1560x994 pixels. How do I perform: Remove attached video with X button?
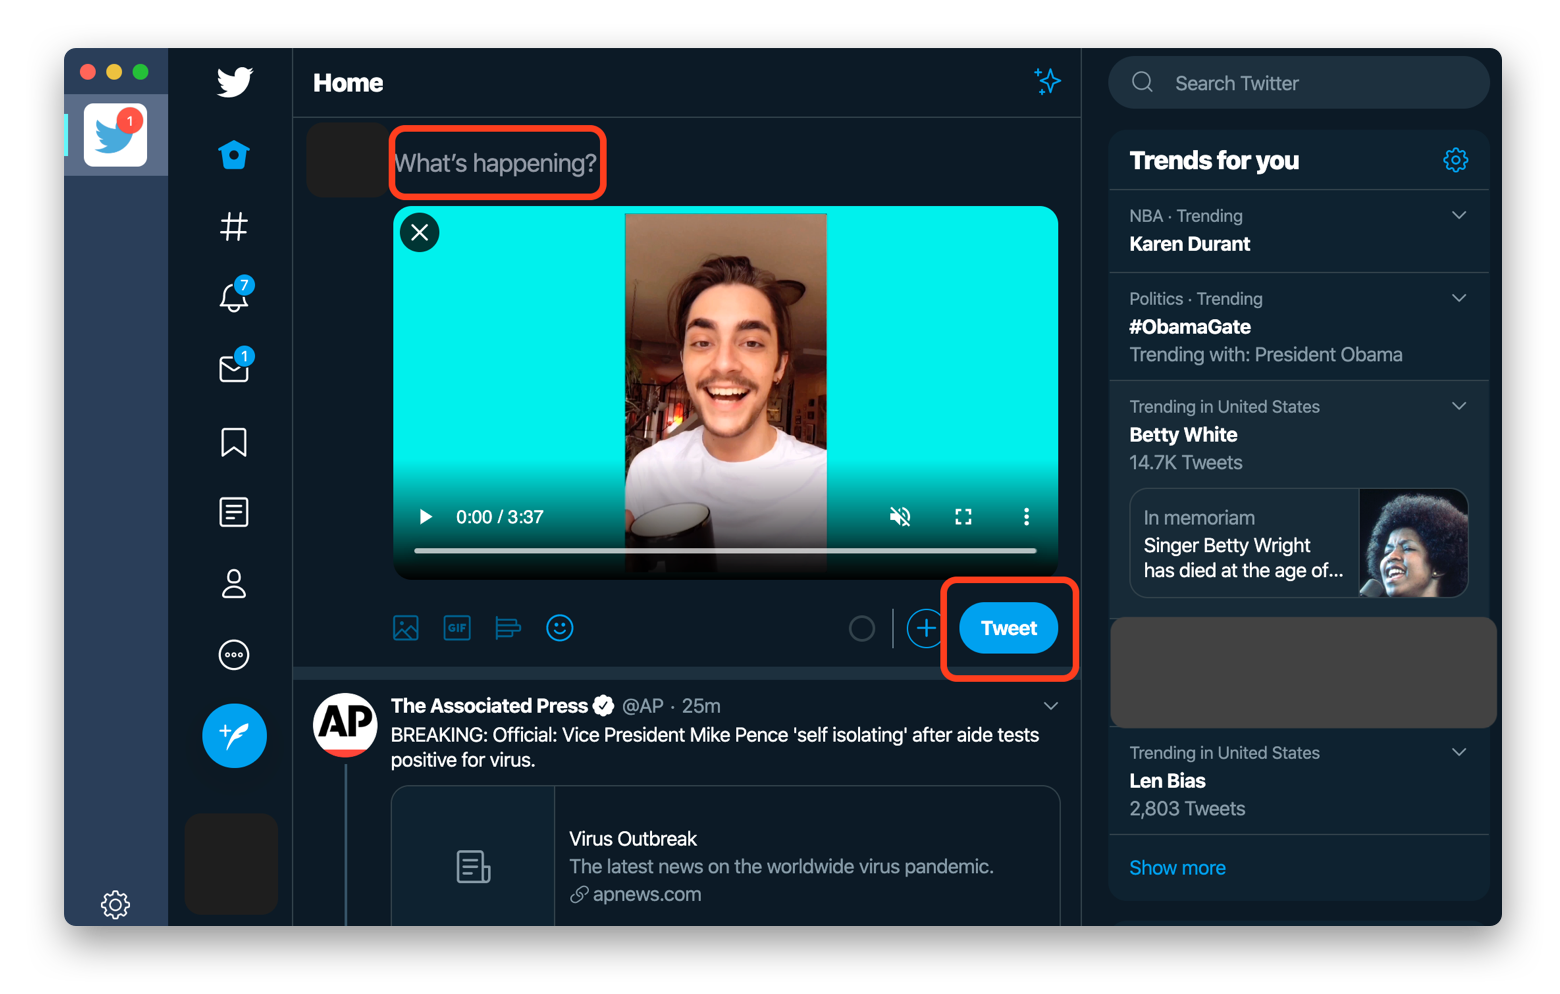[x=420, y=233]
